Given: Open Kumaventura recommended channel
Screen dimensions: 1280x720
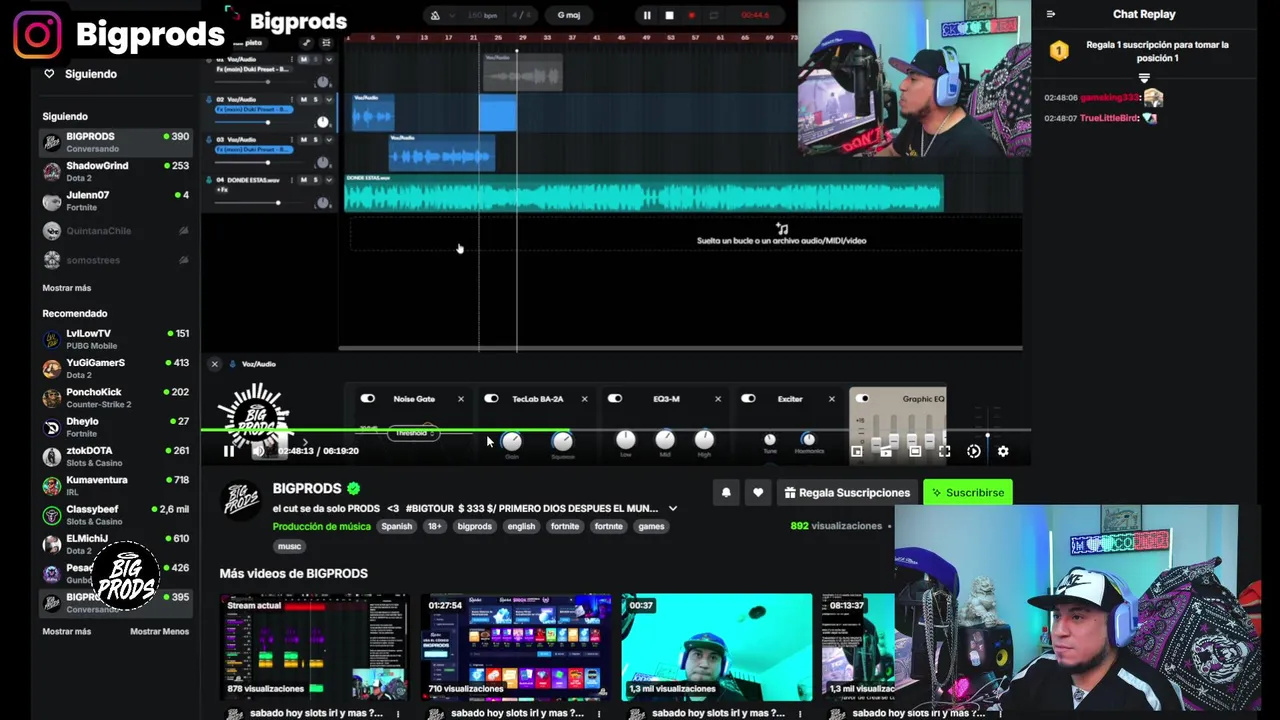Looking at the screenshot, I should pyautogui.click(x=116, y=485).
